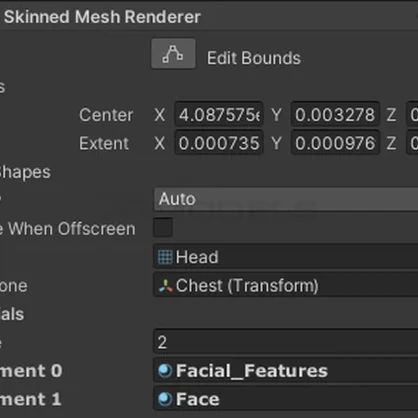Click the material sphere icon for Face
This screenshot has height=418, width=418.
(x=165, y=399)
